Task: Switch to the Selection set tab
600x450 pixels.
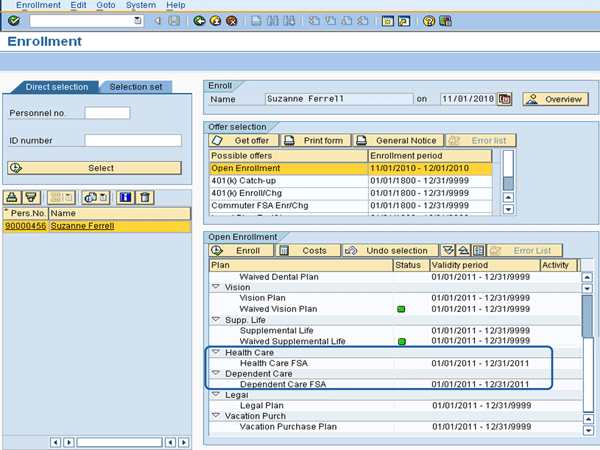Action: 137,88
